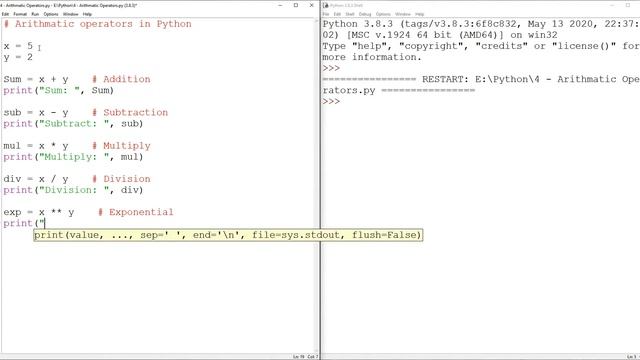The height and width of the screenshot is (360, 640).
Task: Open the Shell menu in the Python Shell window
Action: tap(350, 14)
